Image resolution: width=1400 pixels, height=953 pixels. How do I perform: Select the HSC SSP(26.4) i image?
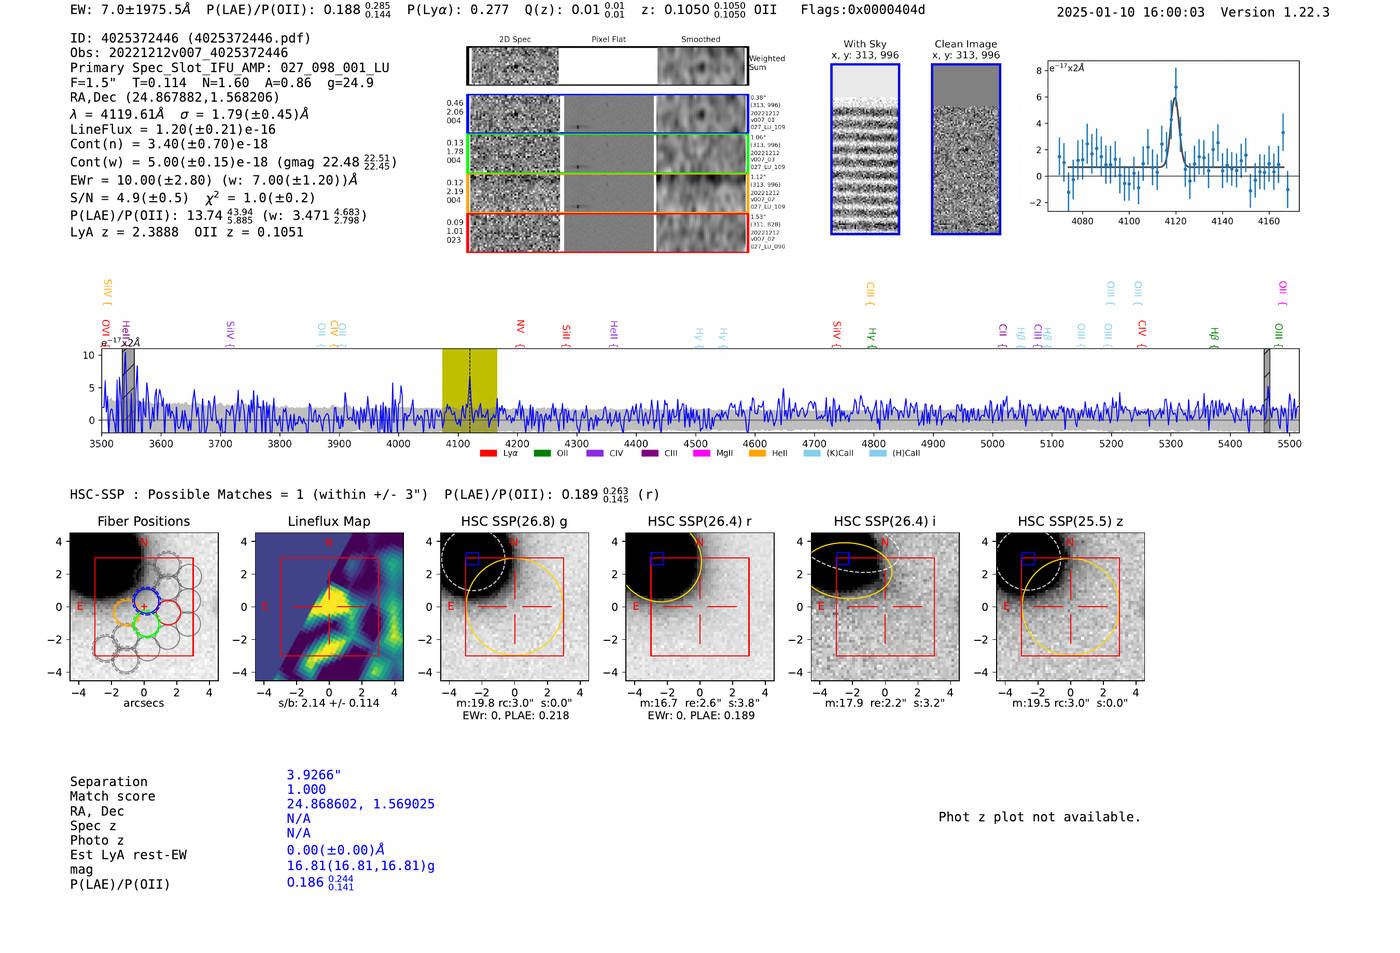click(x=884, y=607)
